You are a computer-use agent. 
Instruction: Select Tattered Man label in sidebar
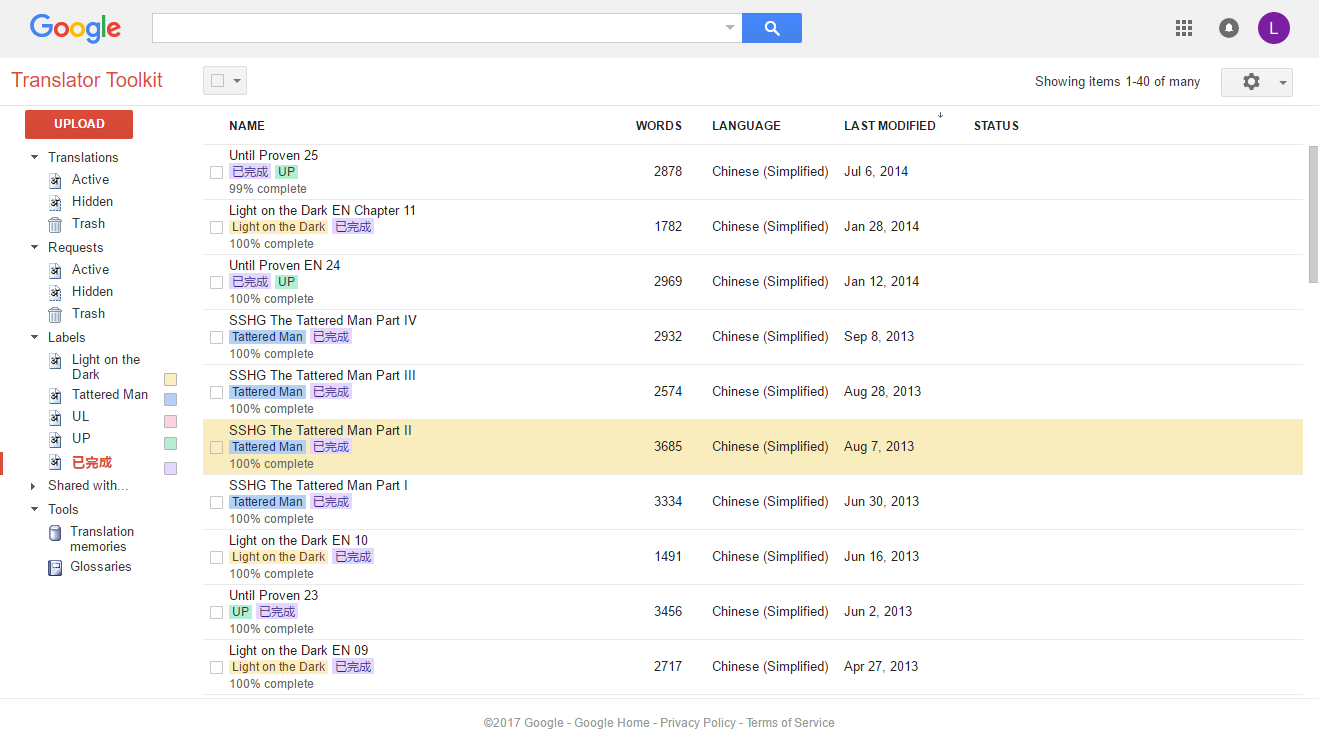click(110, 395)
